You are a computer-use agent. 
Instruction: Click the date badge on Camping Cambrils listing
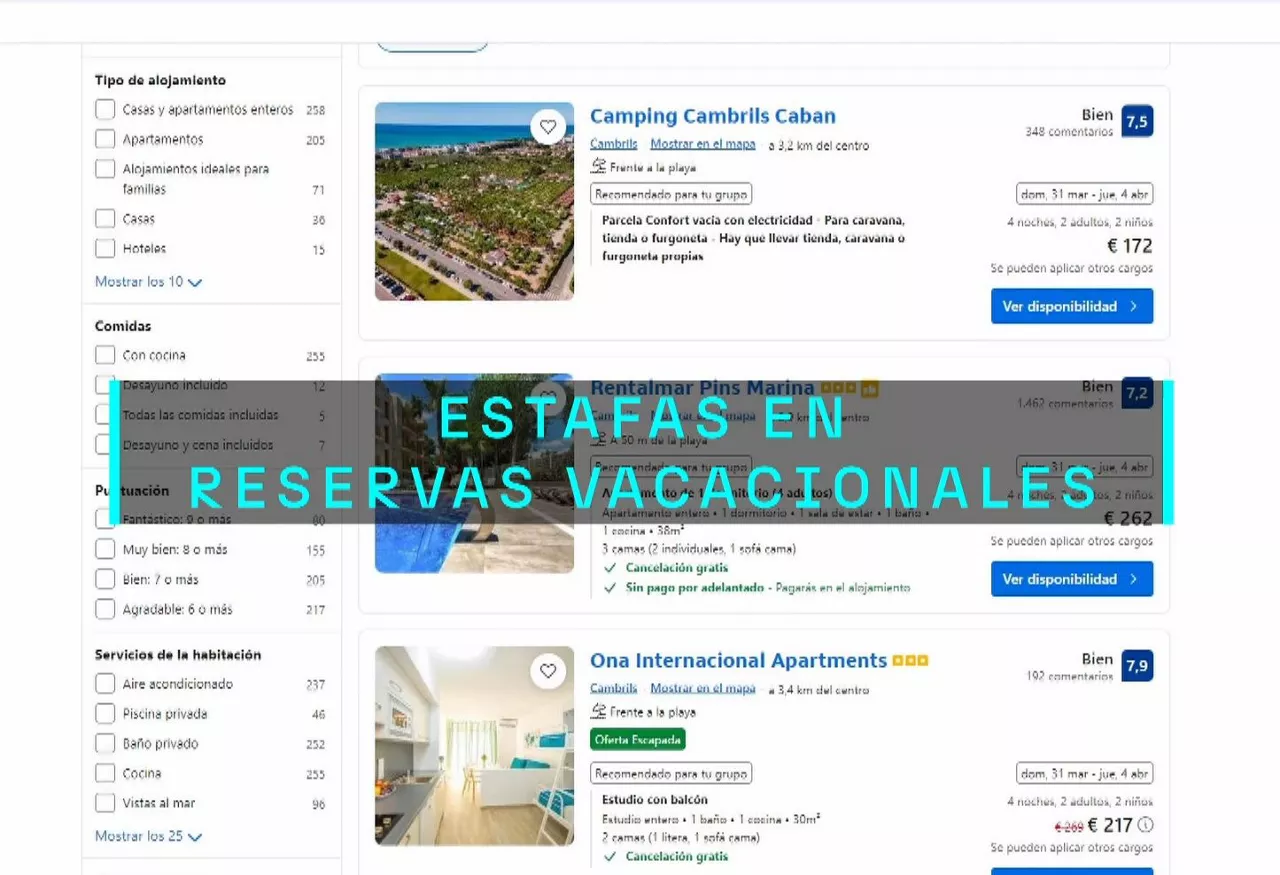tap(1085, 195)
